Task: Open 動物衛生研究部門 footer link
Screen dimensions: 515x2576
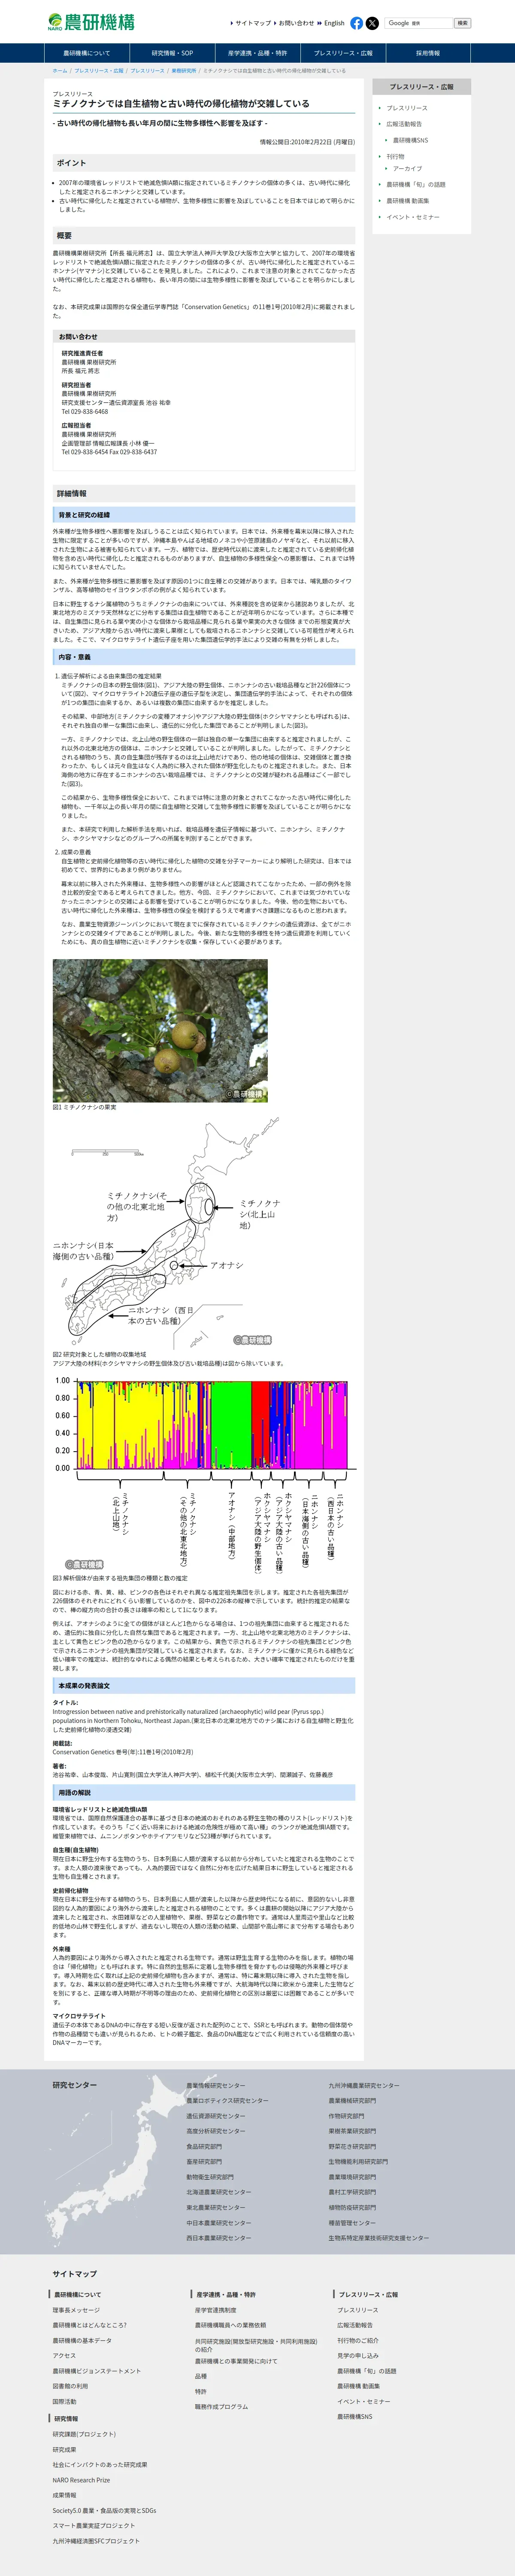Action: [210, 2177]
